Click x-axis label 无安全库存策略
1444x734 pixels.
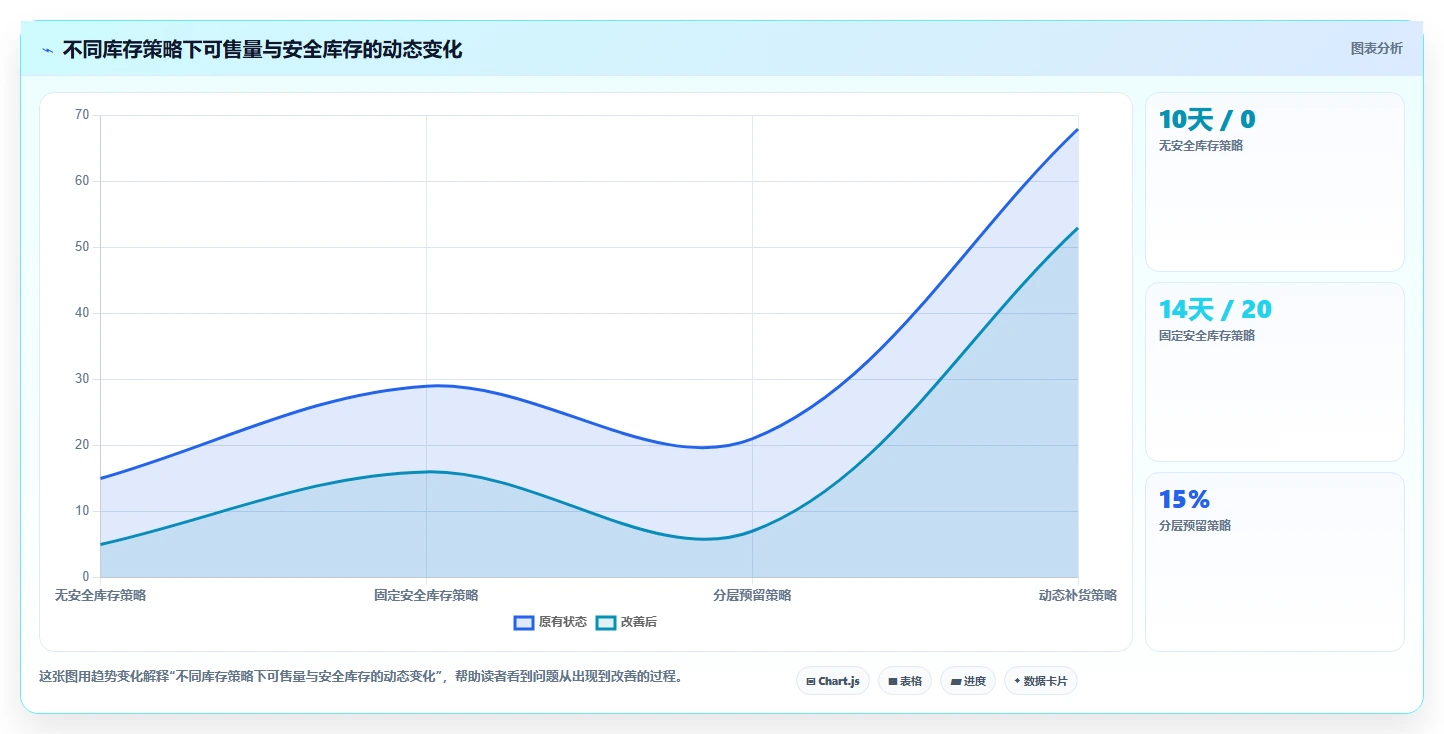(x=100, y=595)
